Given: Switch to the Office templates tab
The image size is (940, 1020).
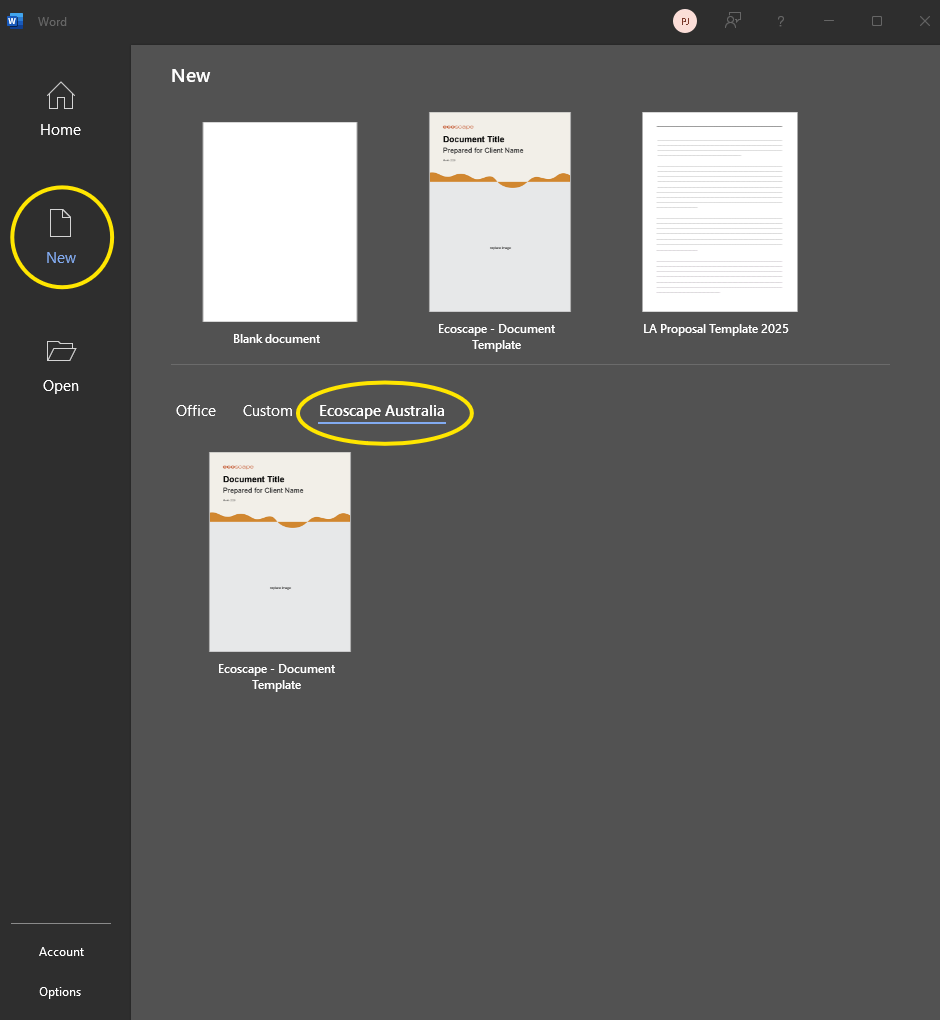Looking at the screenshot, I should [195, 410].
